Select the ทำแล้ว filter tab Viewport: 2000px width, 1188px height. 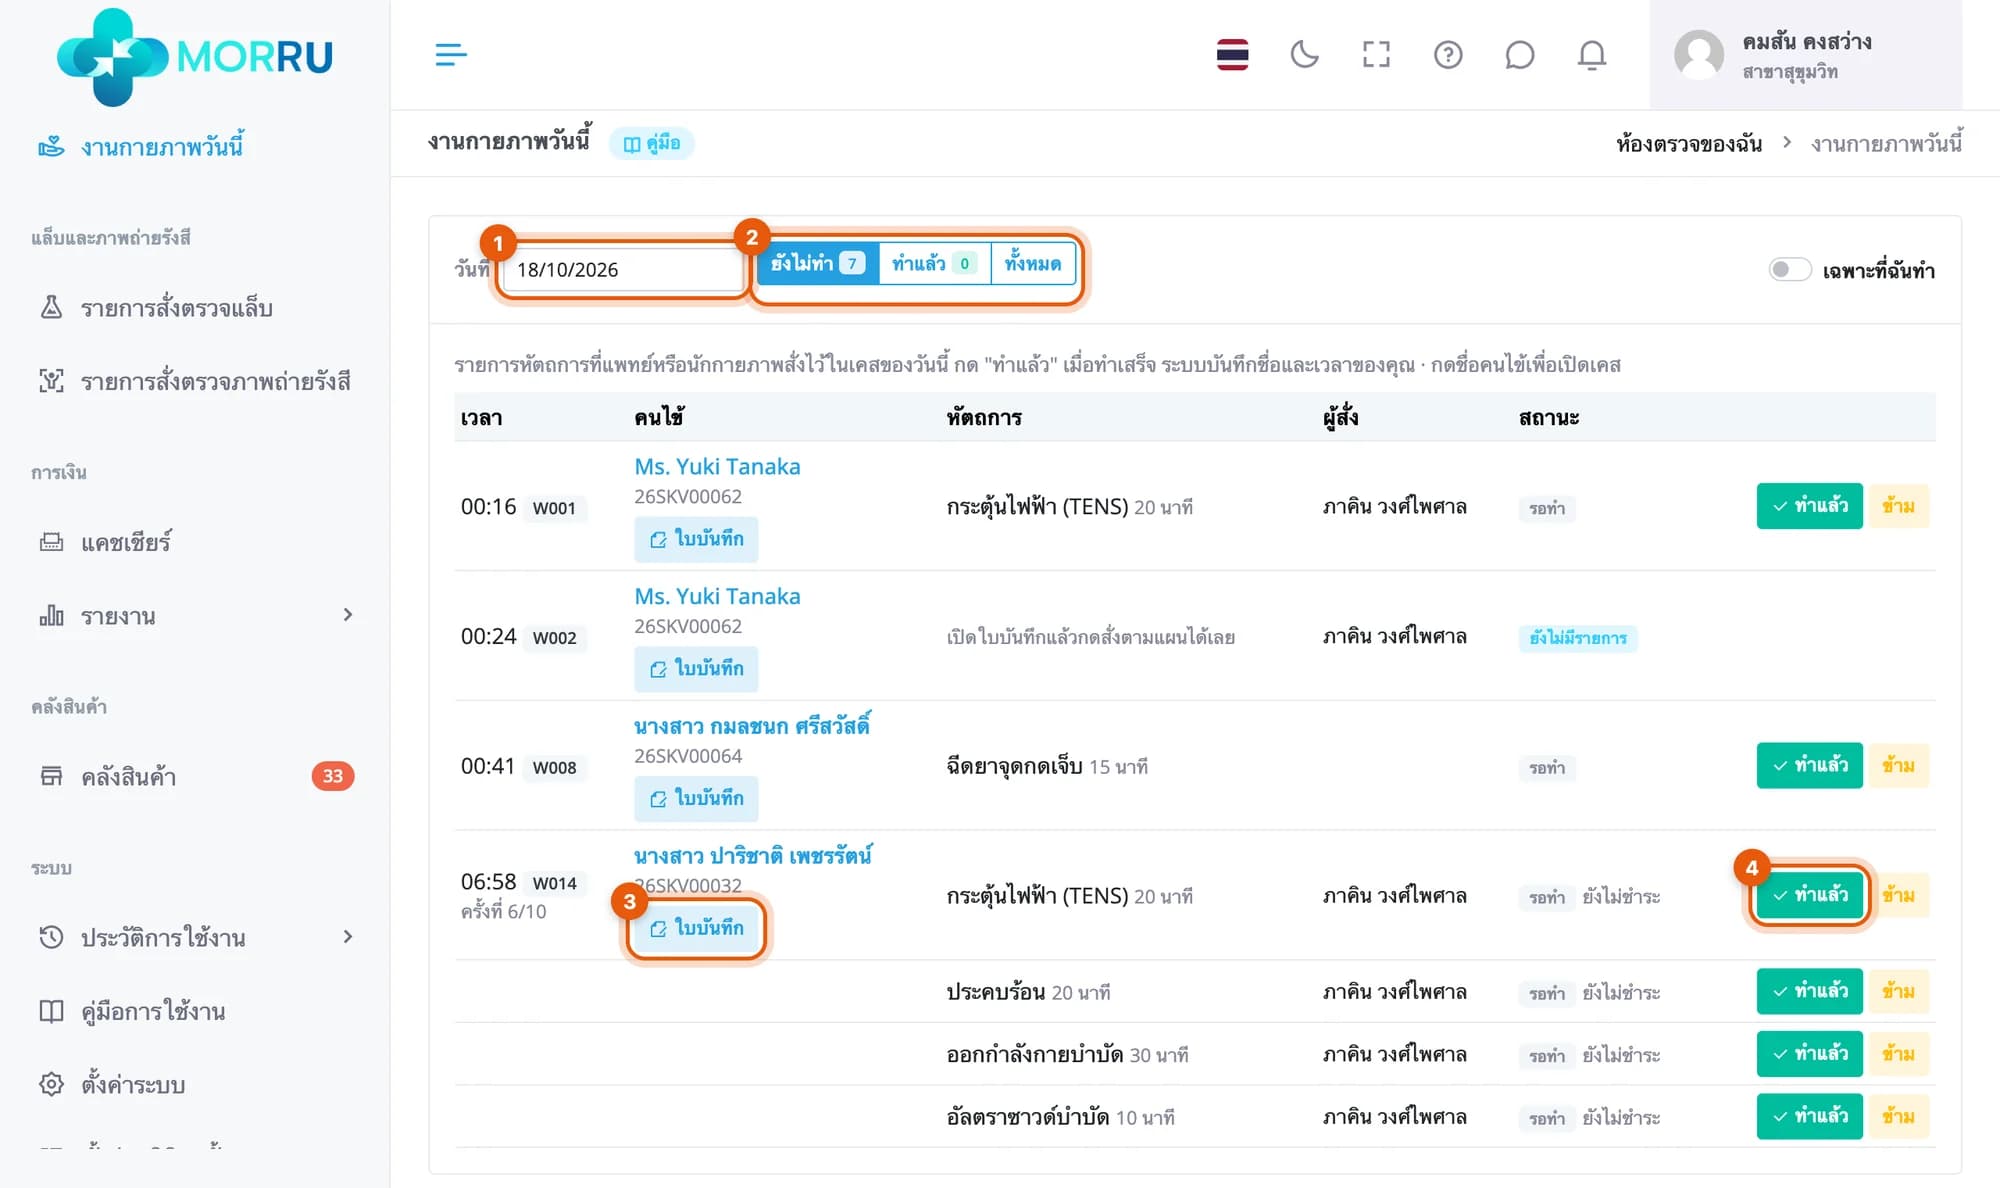tap(934, 263)
